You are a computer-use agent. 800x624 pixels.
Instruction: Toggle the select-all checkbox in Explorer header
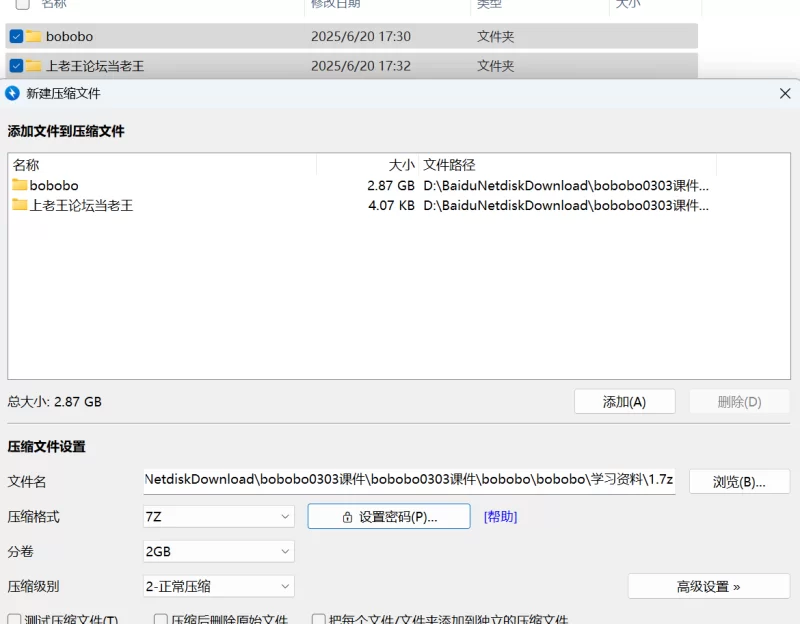(22, 4)
